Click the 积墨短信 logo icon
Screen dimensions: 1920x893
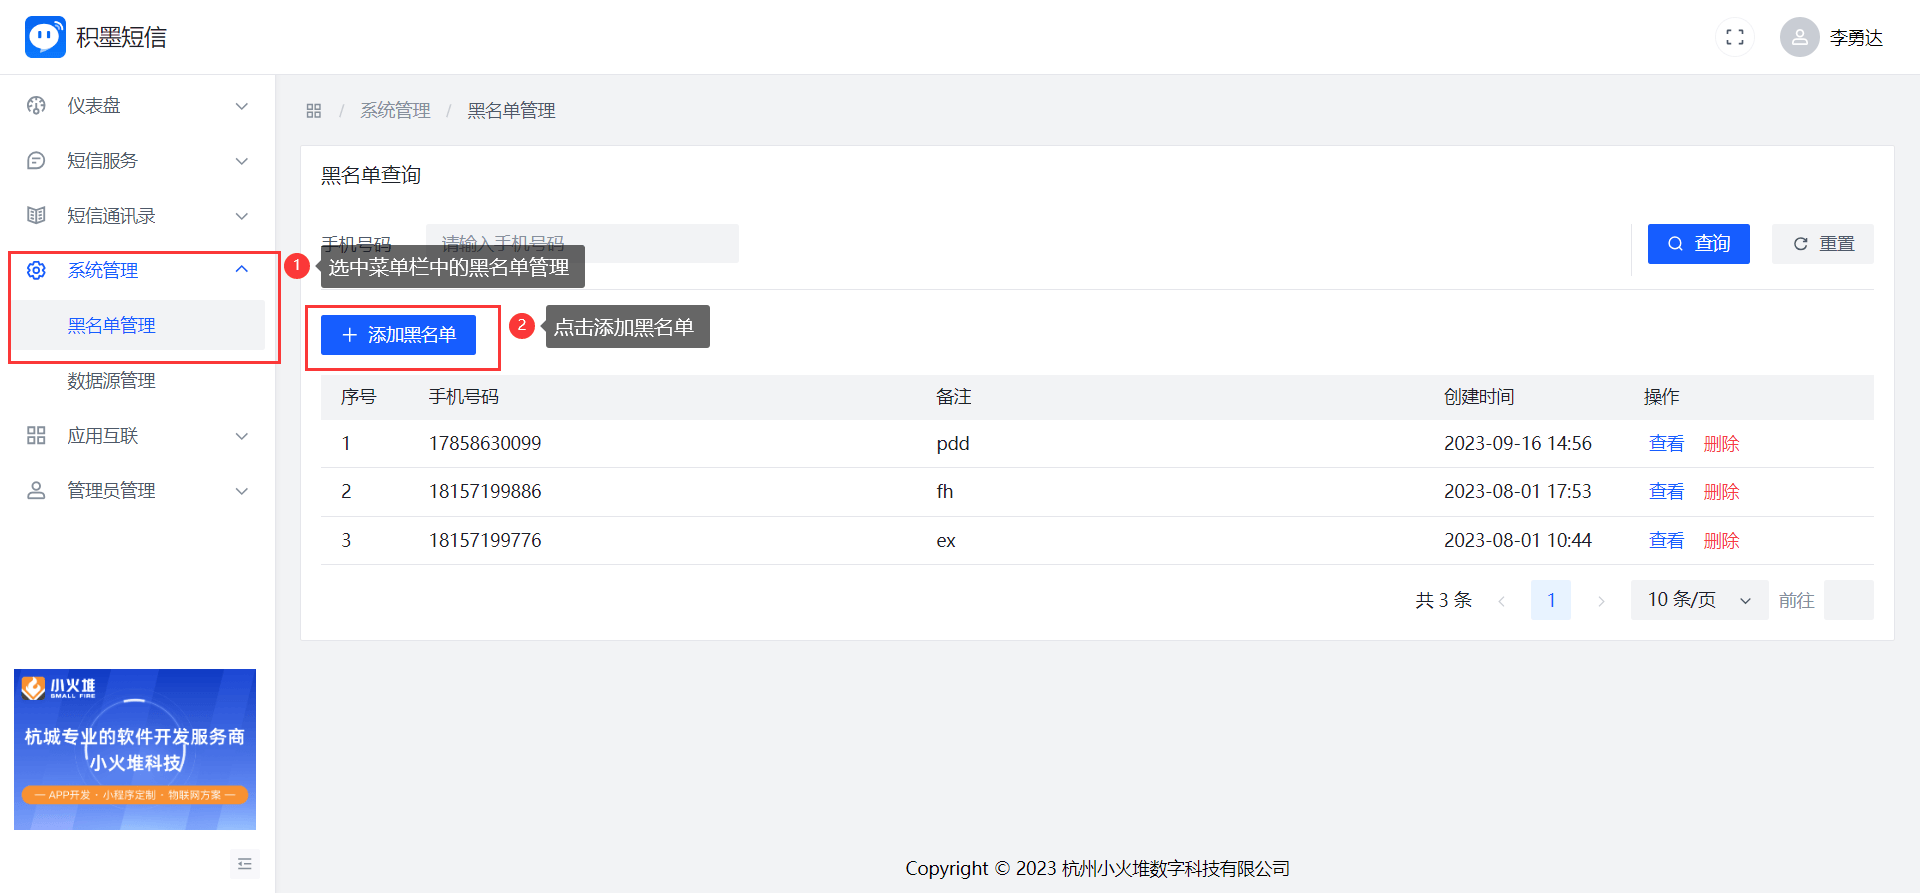point(45,37)
